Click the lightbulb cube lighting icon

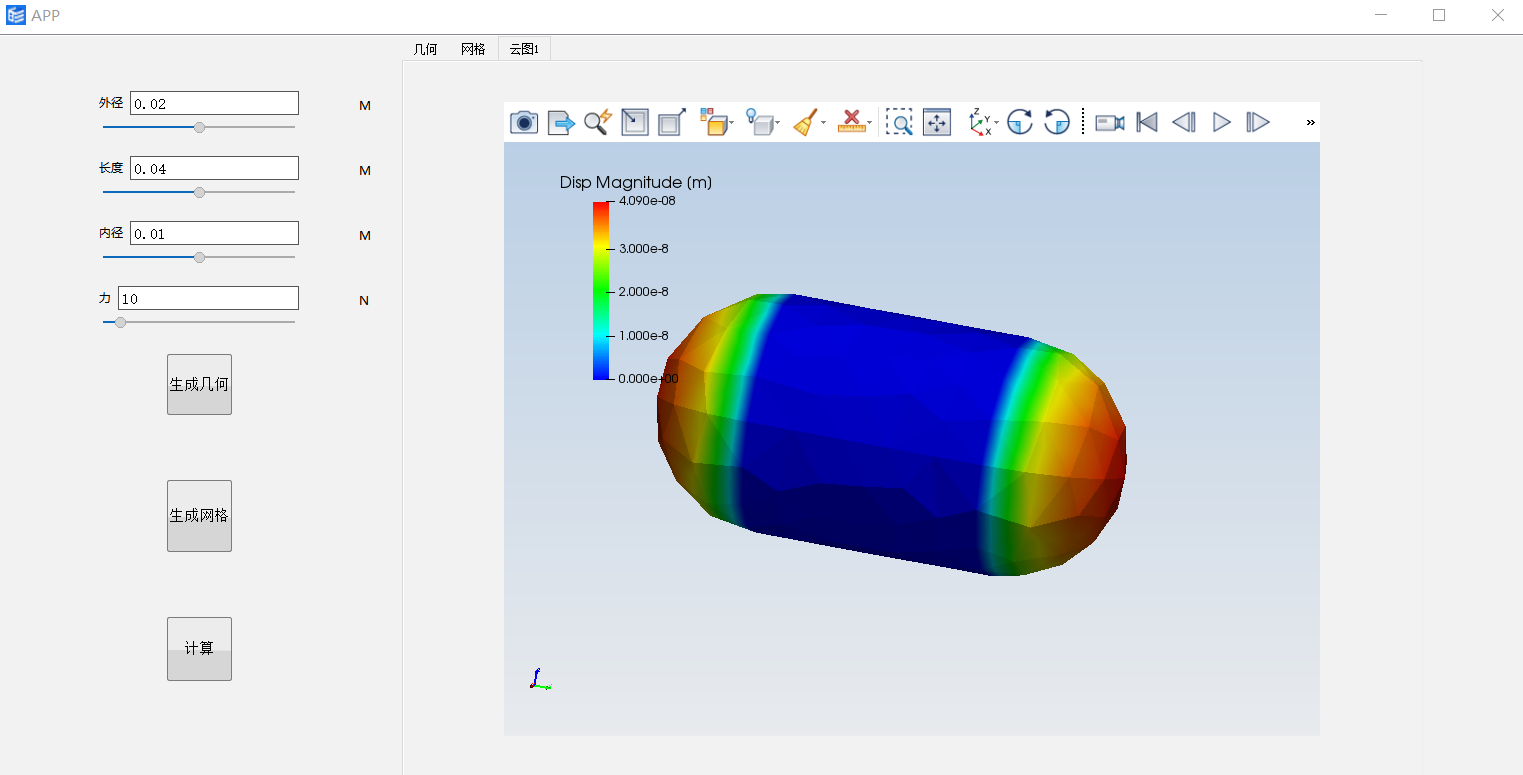(x=760, y=122)
